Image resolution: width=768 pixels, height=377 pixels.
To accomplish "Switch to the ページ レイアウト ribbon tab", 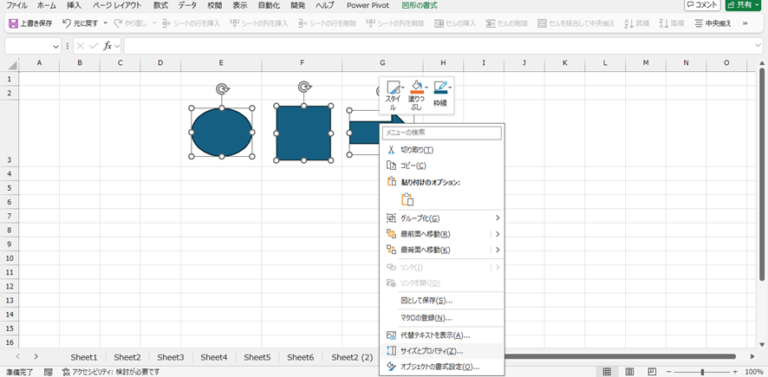I will click(117, 6).
